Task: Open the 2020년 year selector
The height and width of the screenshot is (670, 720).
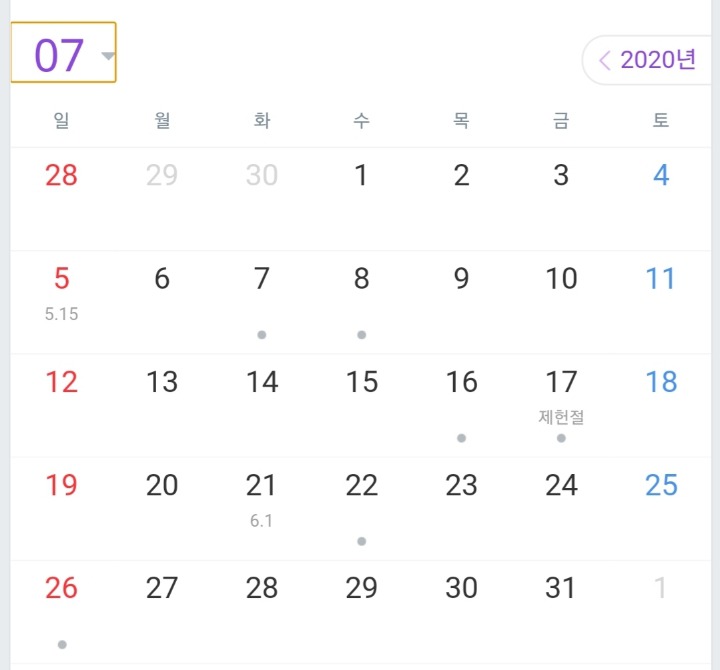Action: pos(657,60)
